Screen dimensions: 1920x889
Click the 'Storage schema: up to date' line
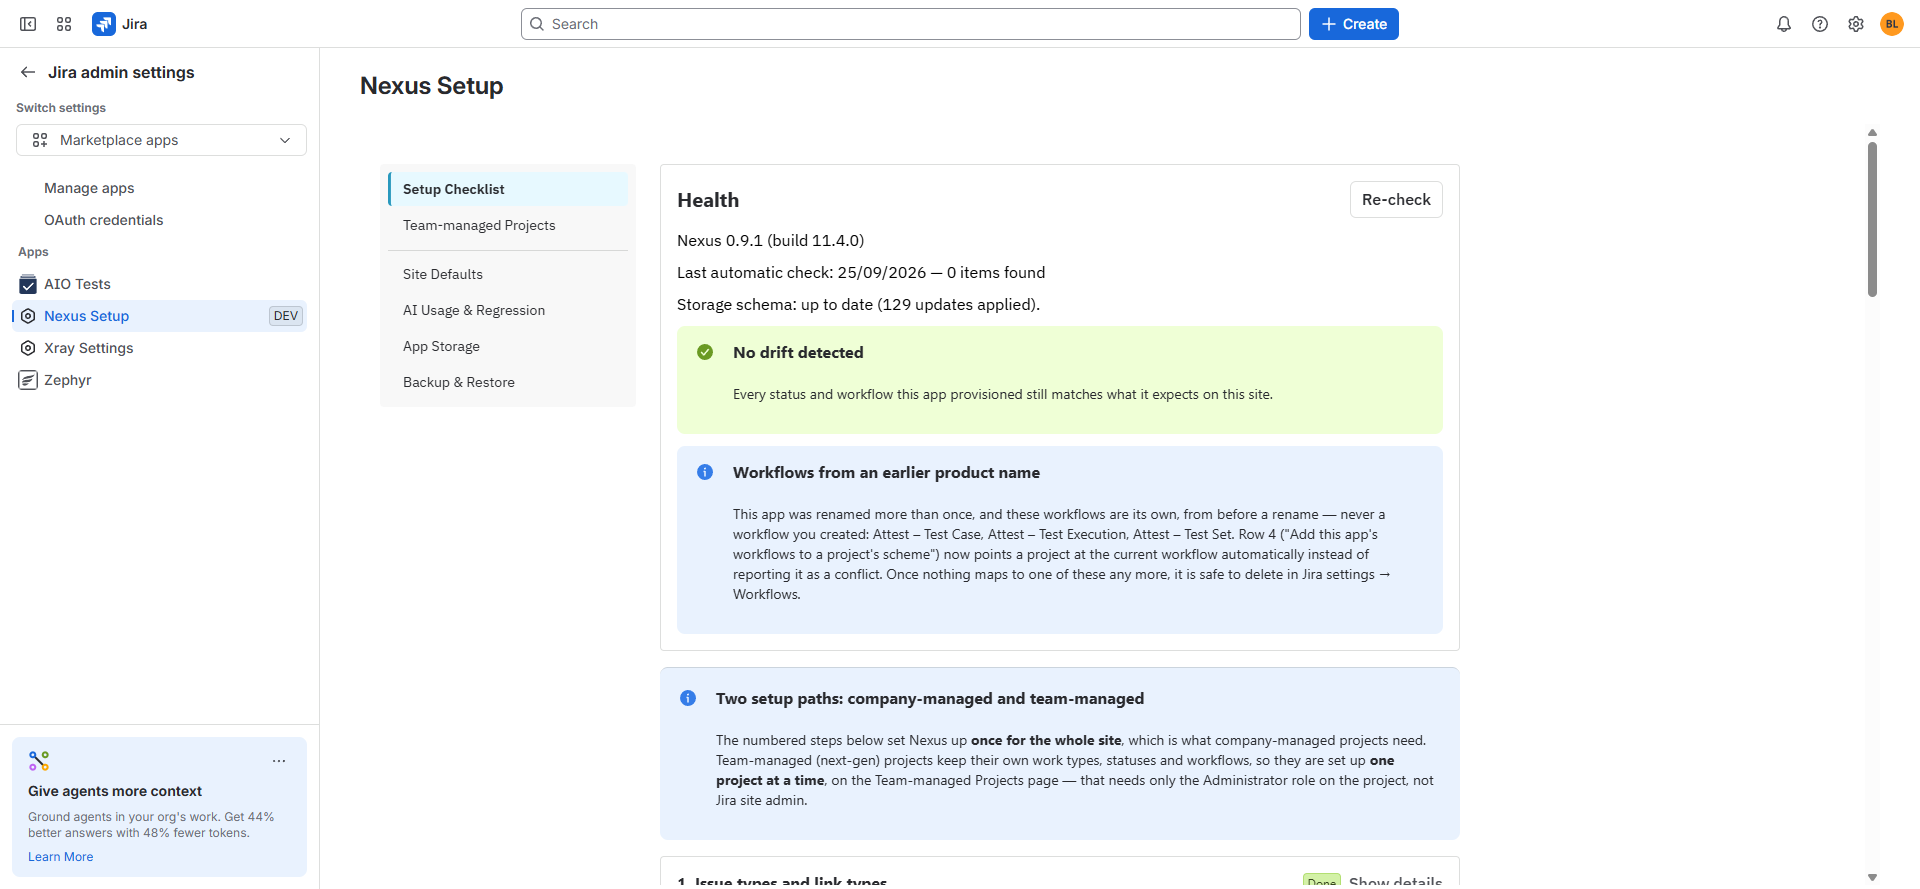click(858, 304)
